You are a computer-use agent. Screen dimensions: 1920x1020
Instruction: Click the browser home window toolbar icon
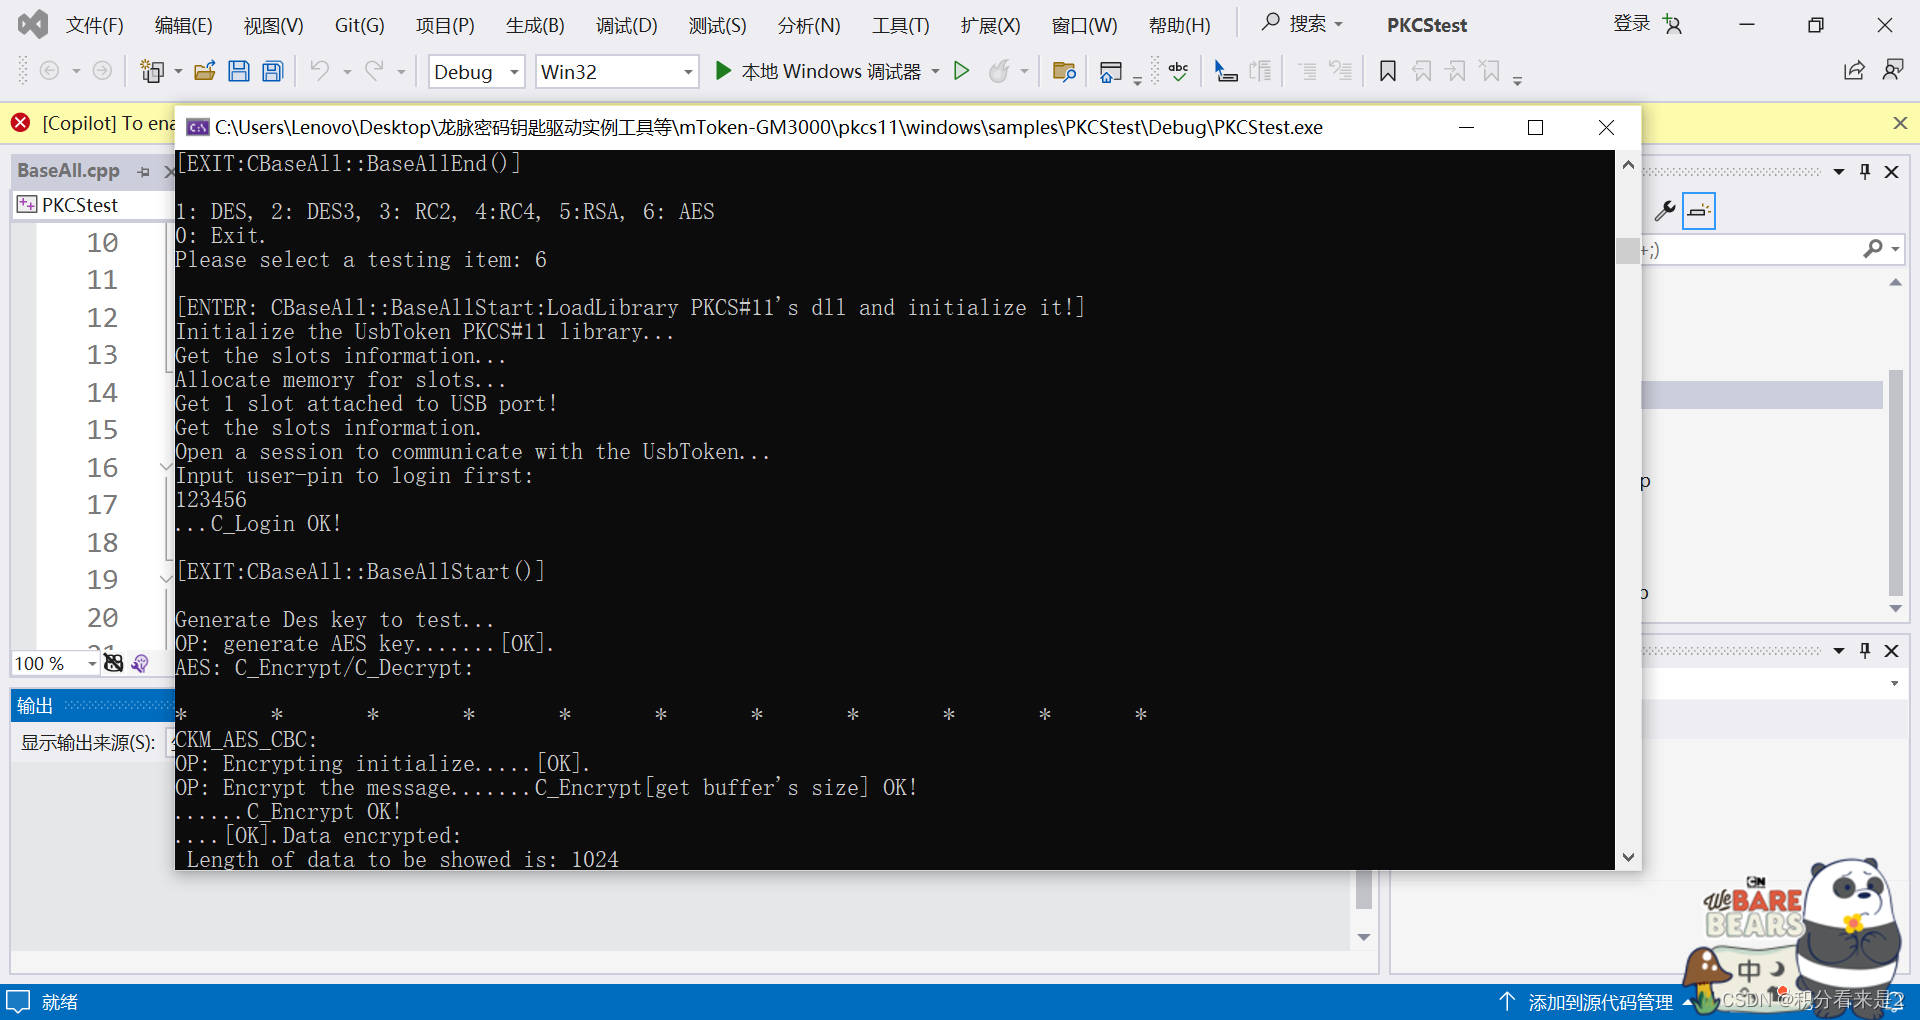[1110, 71]
